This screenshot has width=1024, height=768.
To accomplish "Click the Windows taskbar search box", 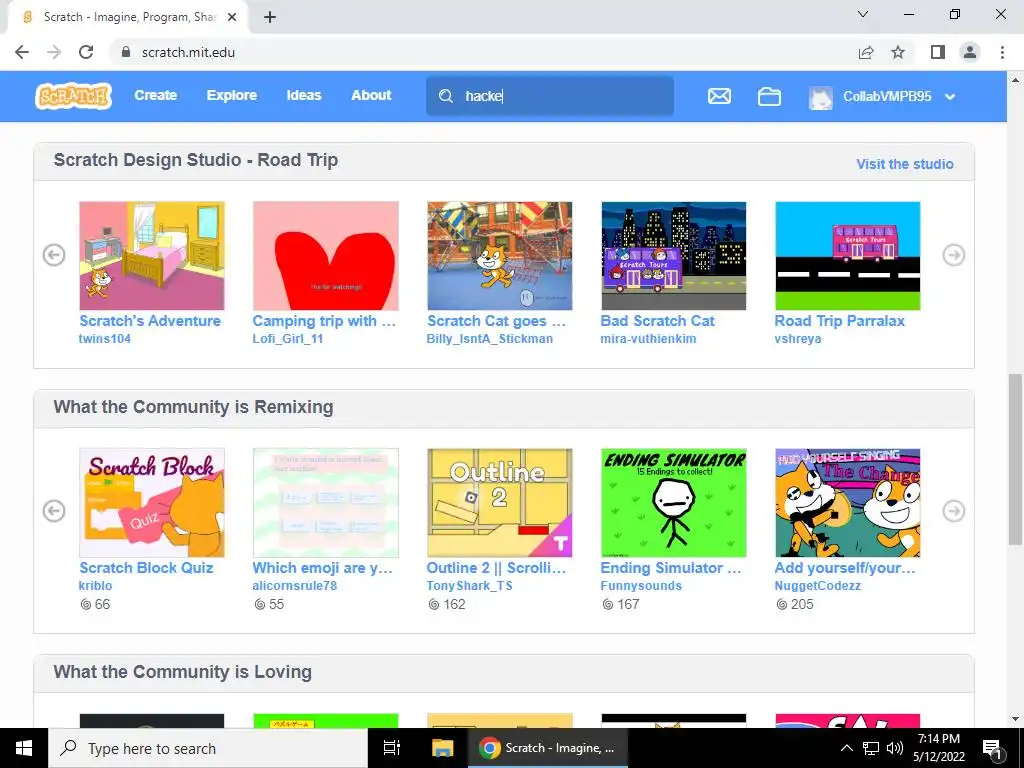I will point(208,748).
